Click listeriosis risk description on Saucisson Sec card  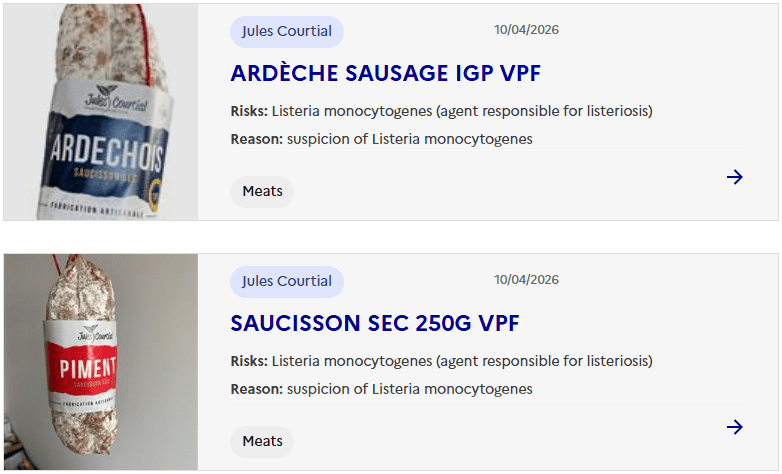coord(462,361)
